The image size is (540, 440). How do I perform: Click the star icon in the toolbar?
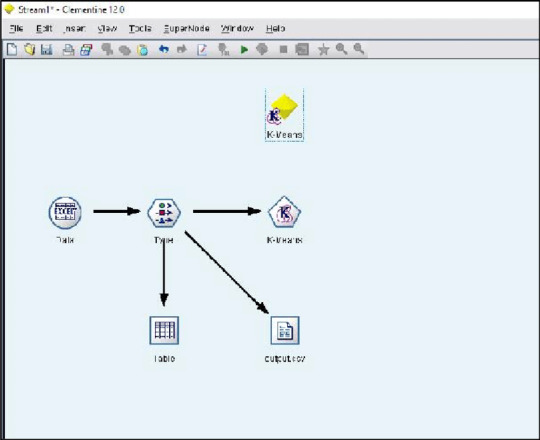(x=323, y=50)
